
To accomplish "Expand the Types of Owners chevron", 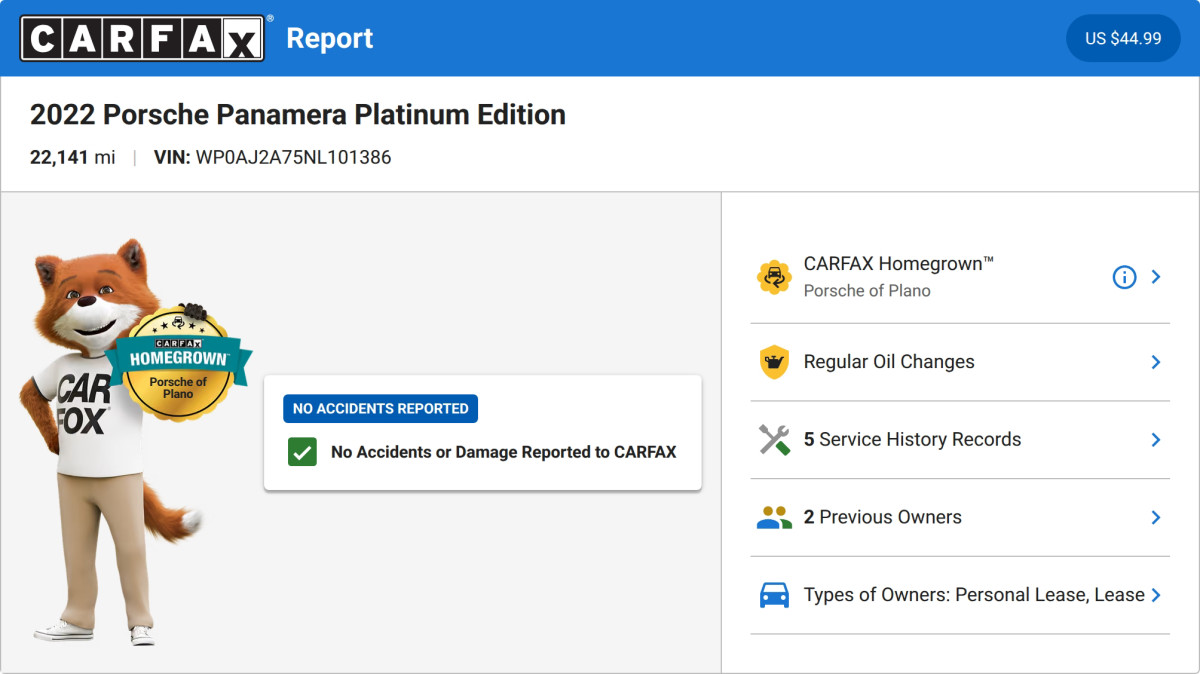I will [1156, 595].
